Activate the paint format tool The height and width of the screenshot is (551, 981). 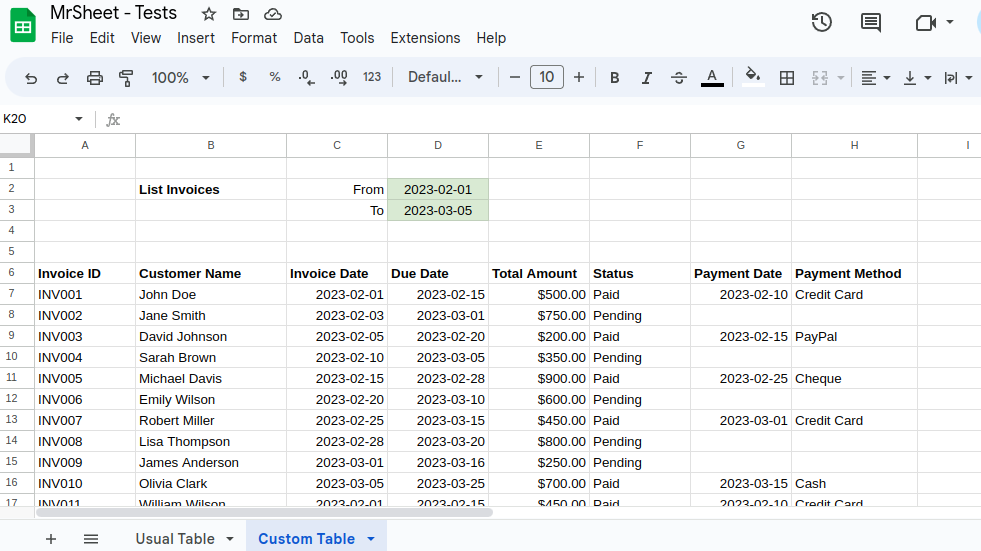tap(126, 78)
